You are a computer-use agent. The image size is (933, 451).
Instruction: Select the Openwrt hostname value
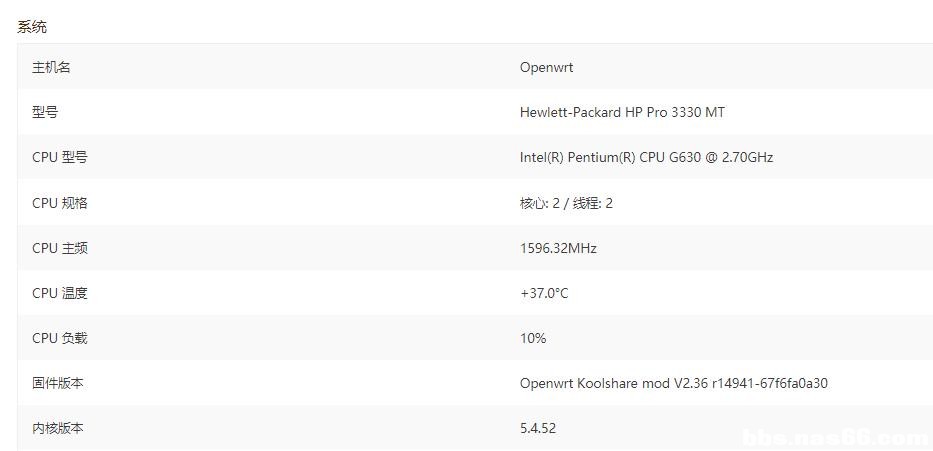(546, 68)
